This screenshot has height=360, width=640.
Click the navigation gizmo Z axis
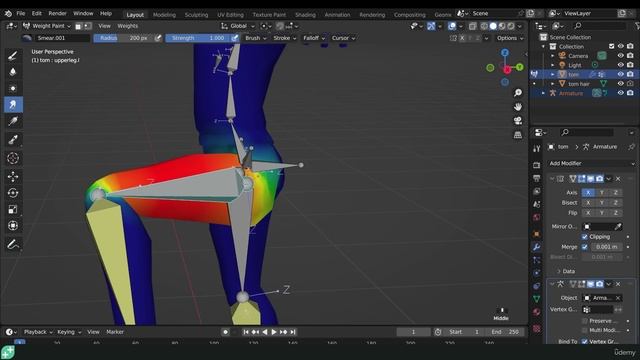pyautogui.click(x=505, y=53)
